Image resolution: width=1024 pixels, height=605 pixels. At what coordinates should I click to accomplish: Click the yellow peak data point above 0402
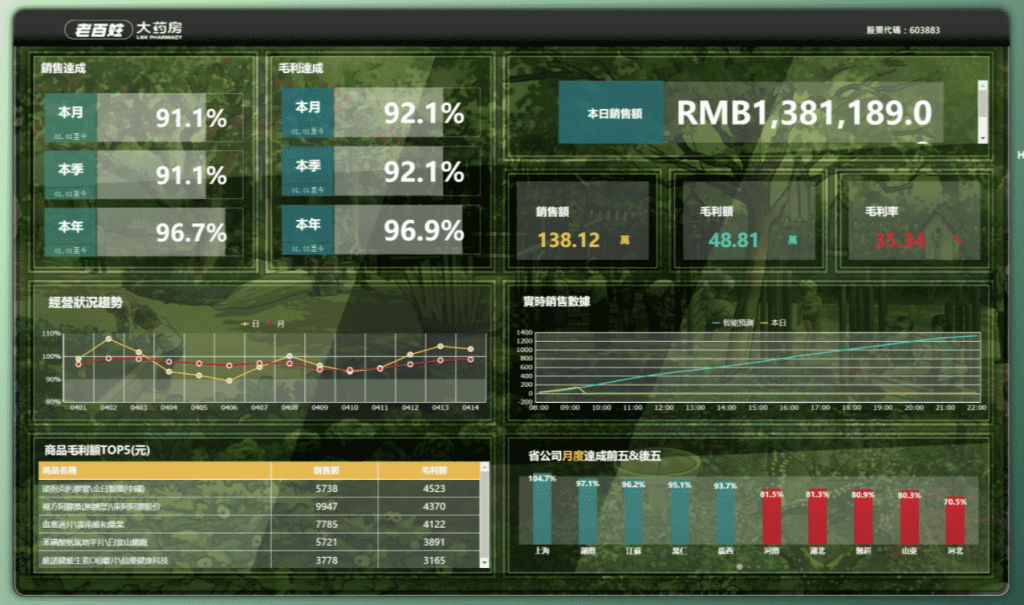click(x=108, y=338)
